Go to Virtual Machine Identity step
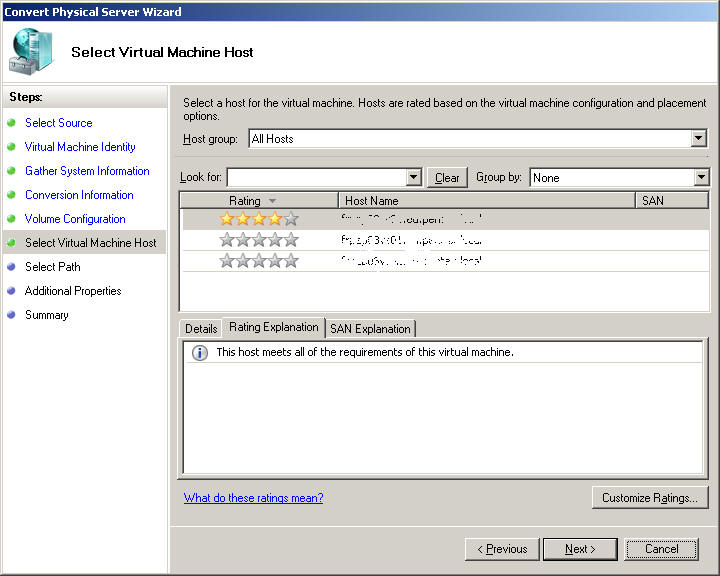The width and height of the screenshot is (720, 576). click(80, 147)
